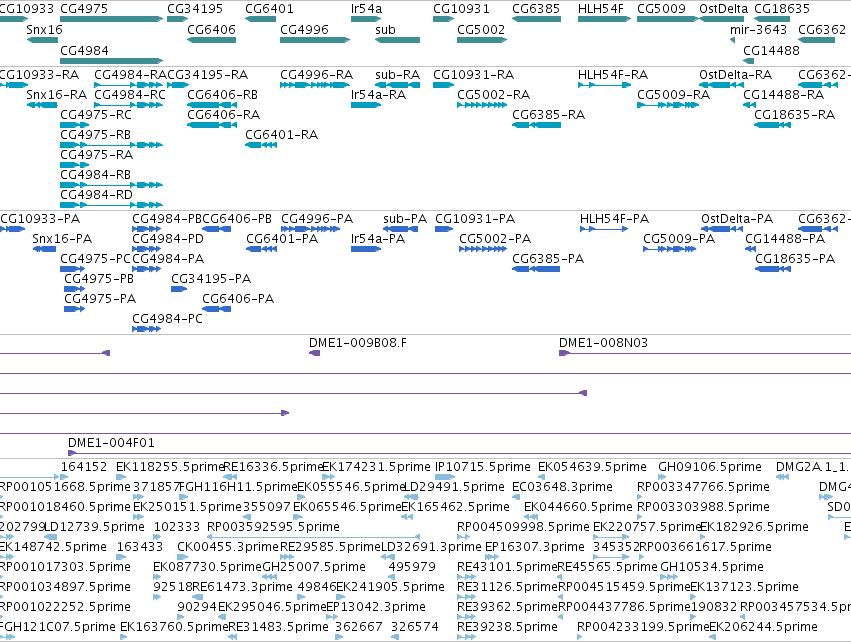Open protein CG4984-PD label
Image resolution: width=851 pixels, height=642 pixels.
click(168, 239)
